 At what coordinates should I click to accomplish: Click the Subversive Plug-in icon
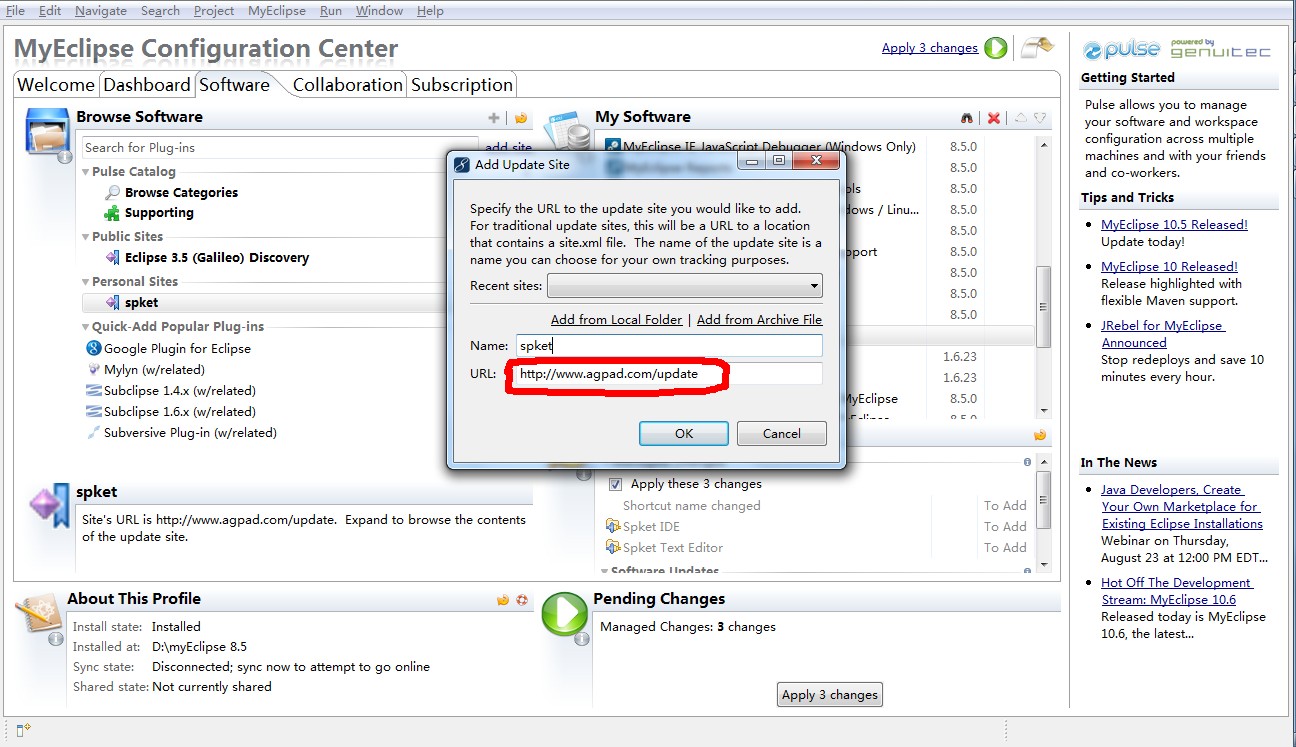click(x=94, y=432)
